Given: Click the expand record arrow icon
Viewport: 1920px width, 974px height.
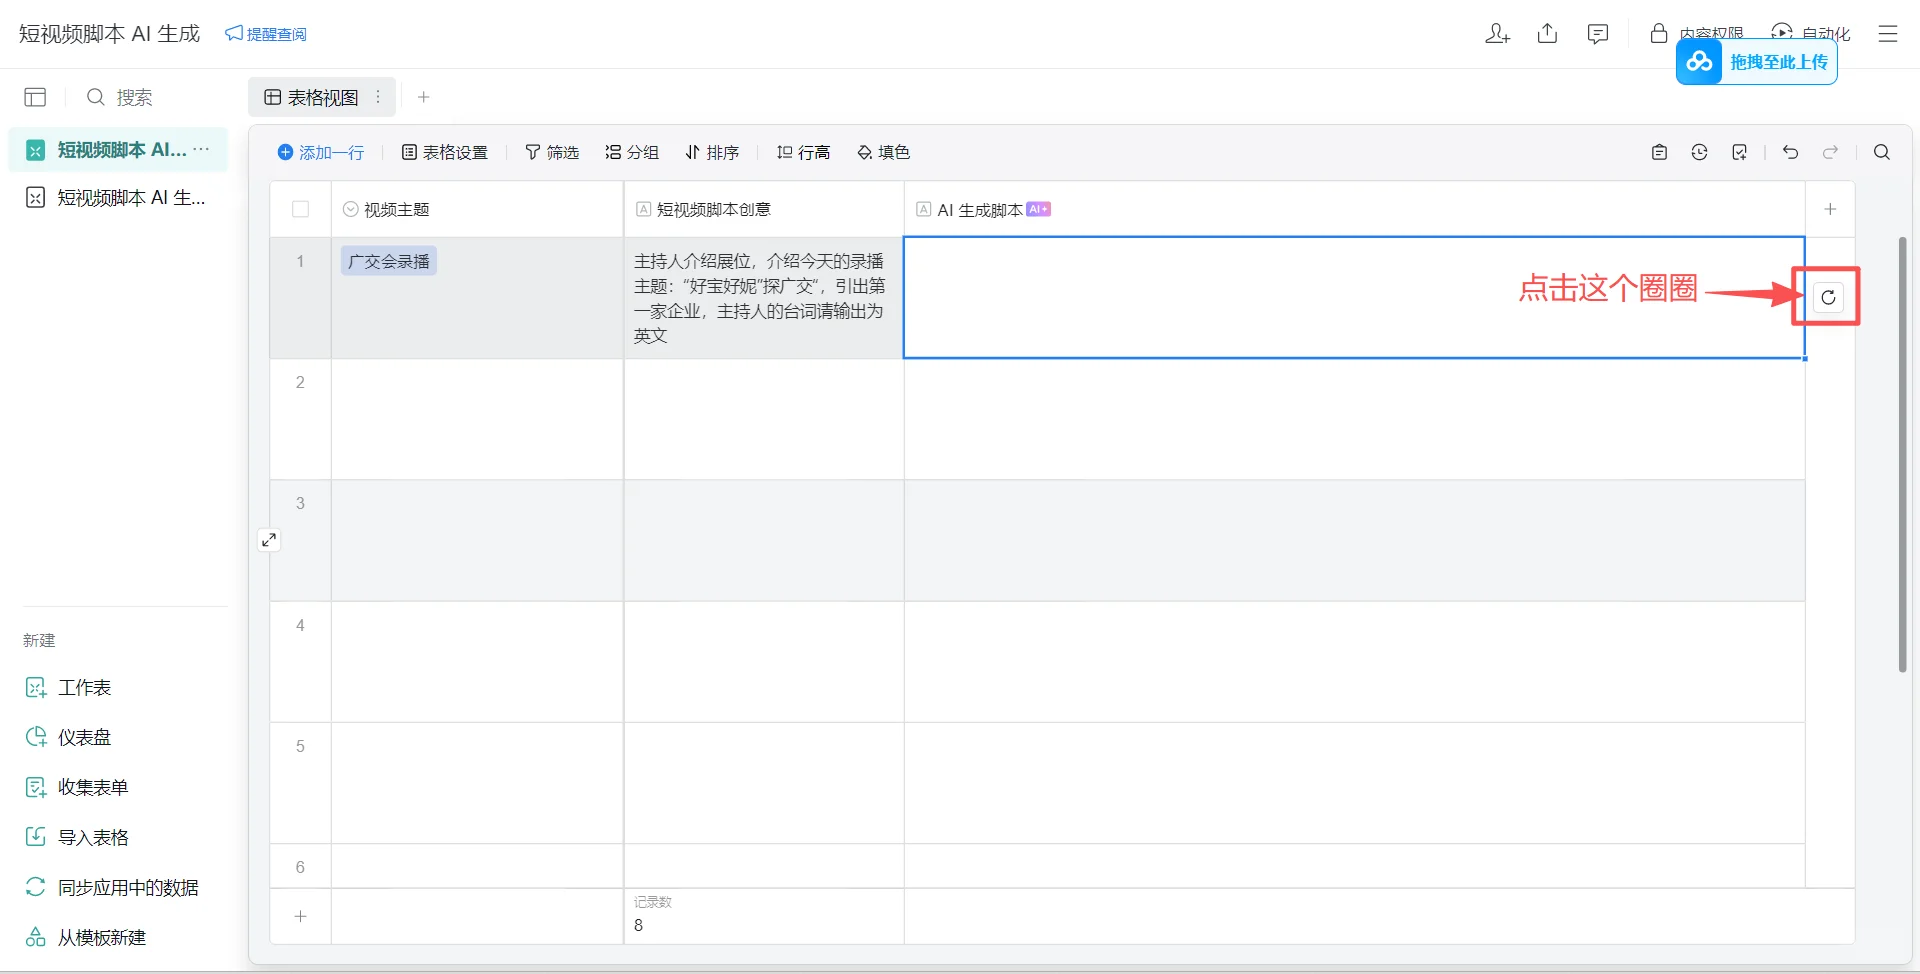Looking at the screenshot, I should pyautogui.click(x=269, y=540).
